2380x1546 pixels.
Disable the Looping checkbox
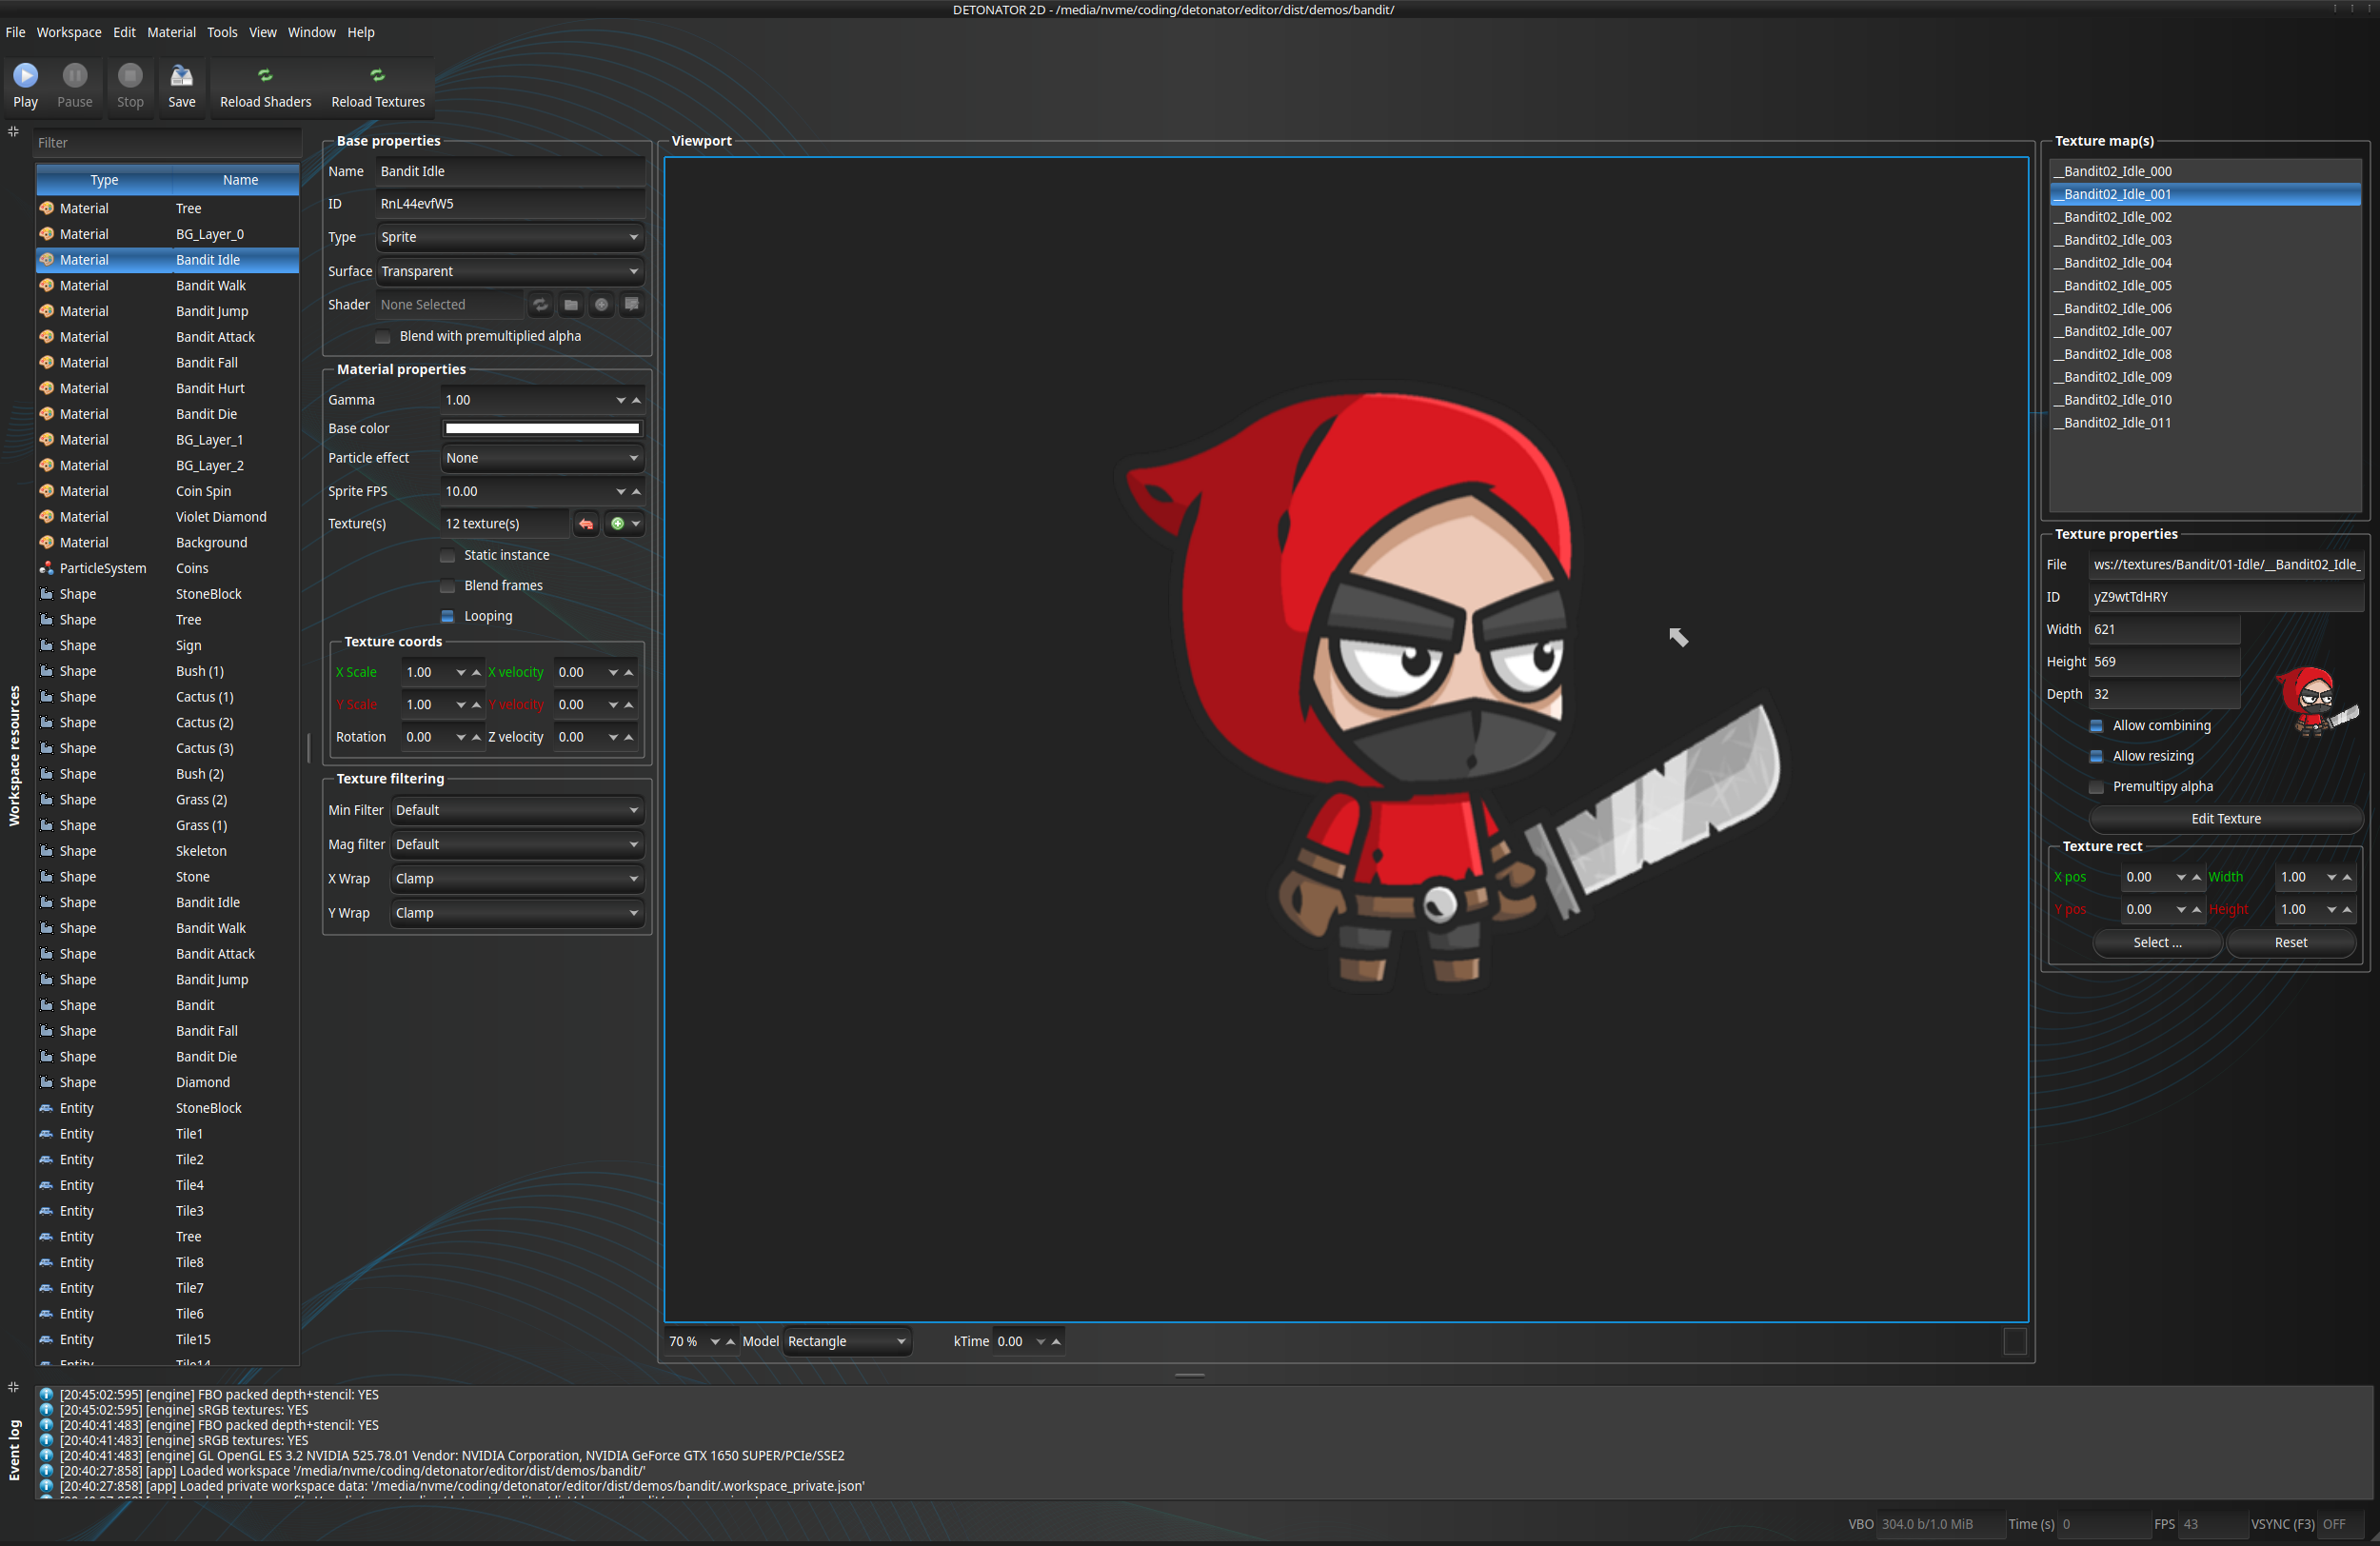click(x=448, y=617)
